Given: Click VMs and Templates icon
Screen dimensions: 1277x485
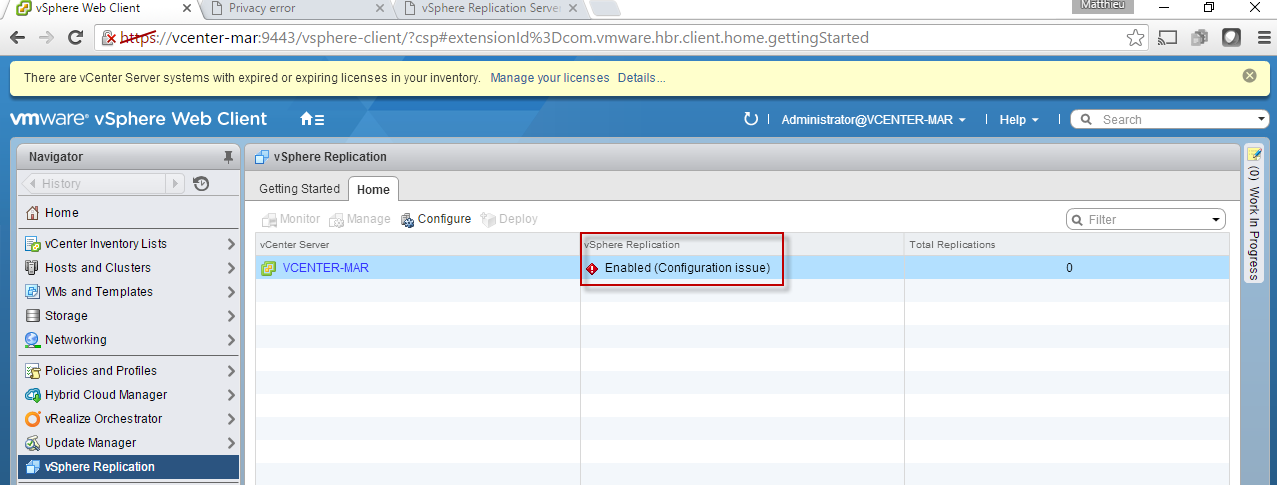Looking at the screenshot, I should click(33, 292).
